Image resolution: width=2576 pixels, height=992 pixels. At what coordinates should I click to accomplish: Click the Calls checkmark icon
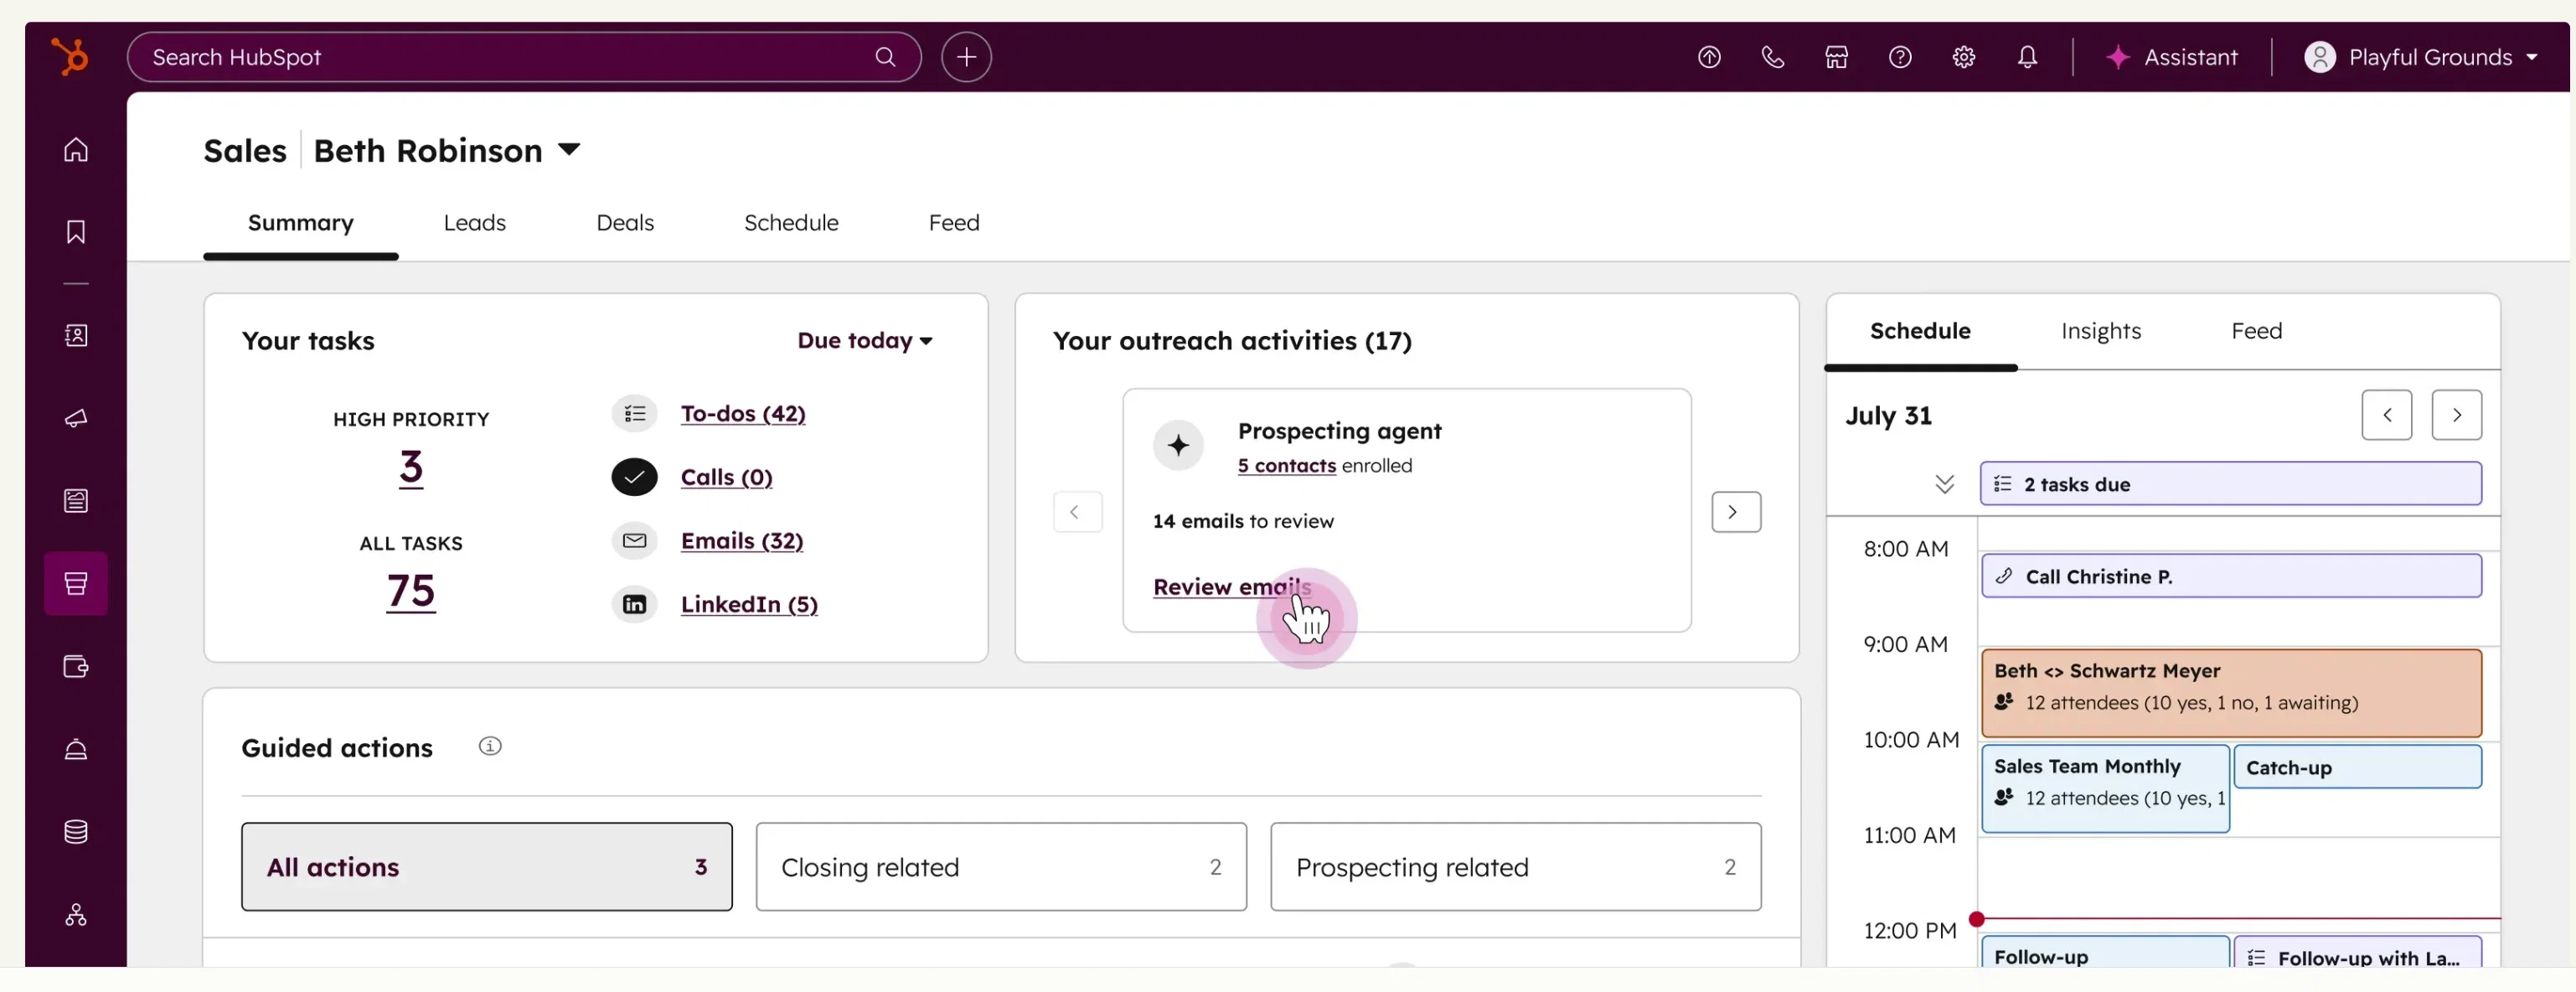click(634, 477)
